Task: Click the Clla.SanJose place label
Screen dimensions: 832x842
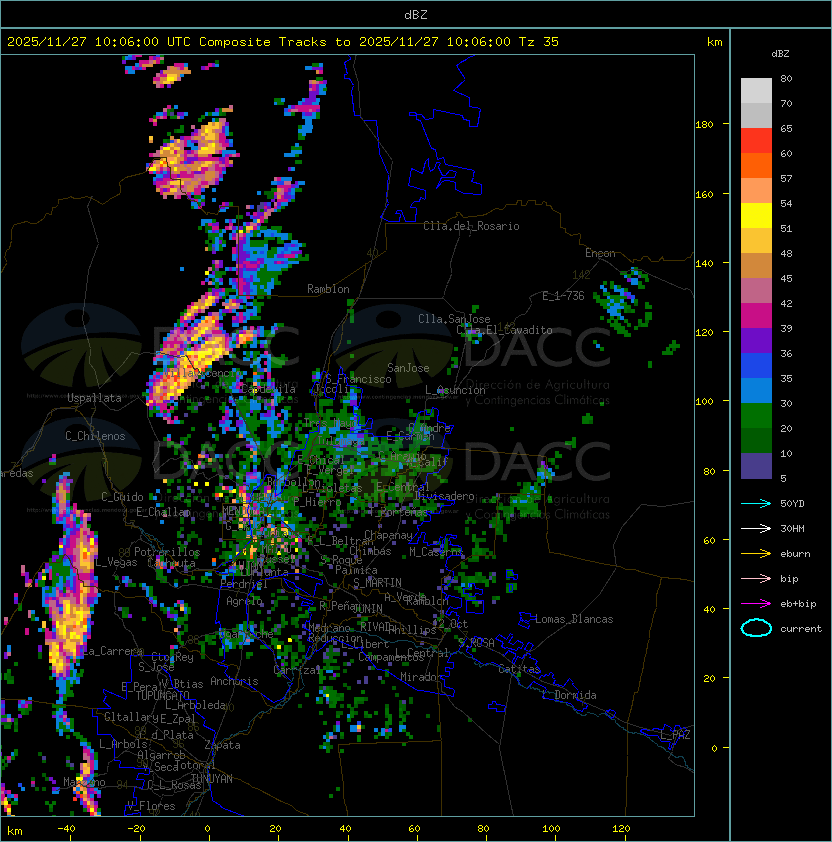Action: click(x=454, y=319)
